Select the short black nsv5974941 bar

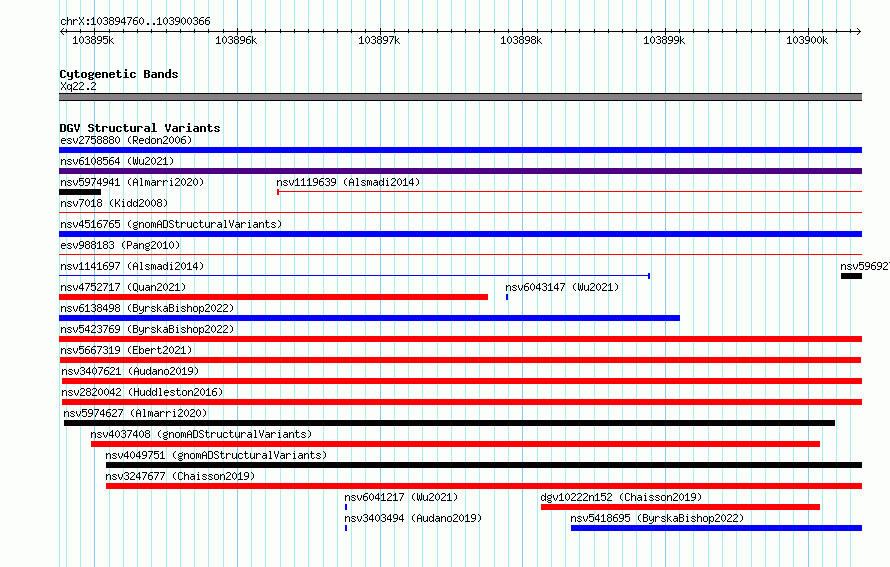click(80, 192)
